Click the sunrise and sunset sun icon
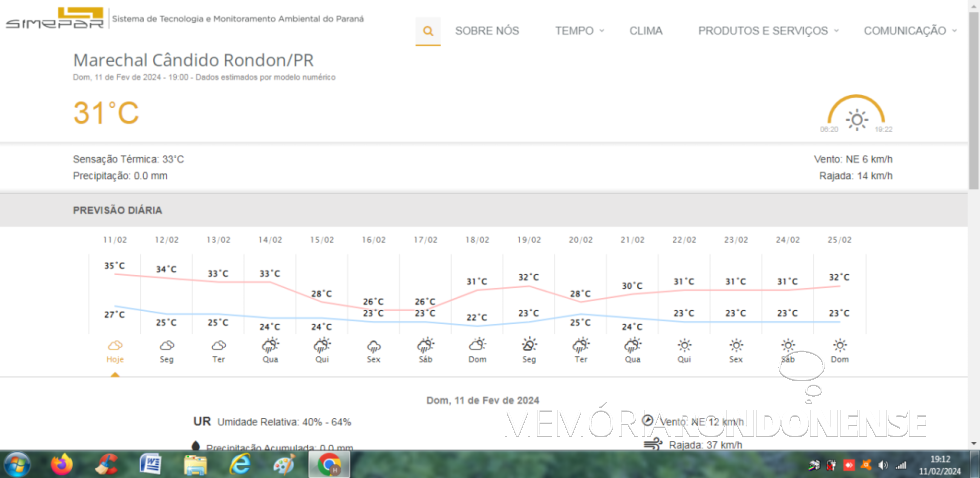 [x=856, y=119]
